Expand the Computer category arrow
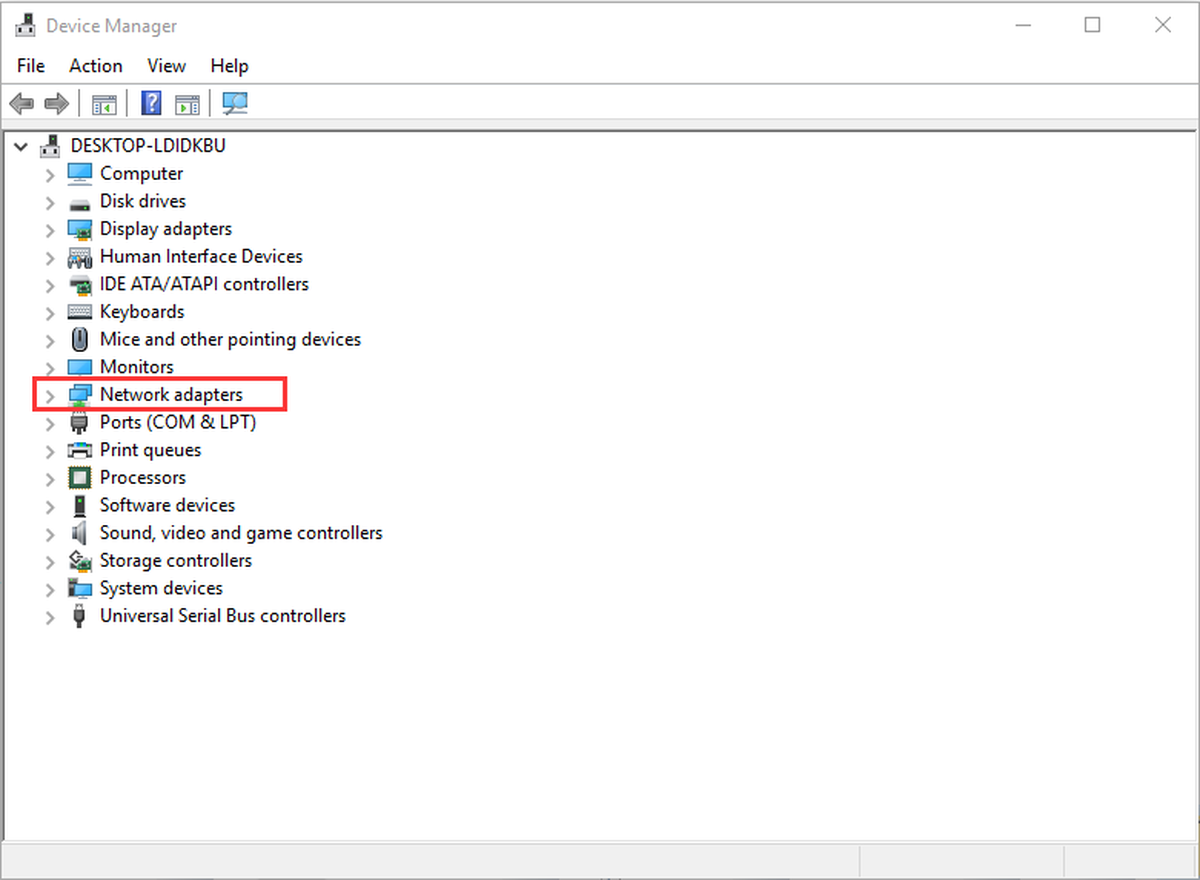This screenshot has height=880, width=1200. coord(50,174)
